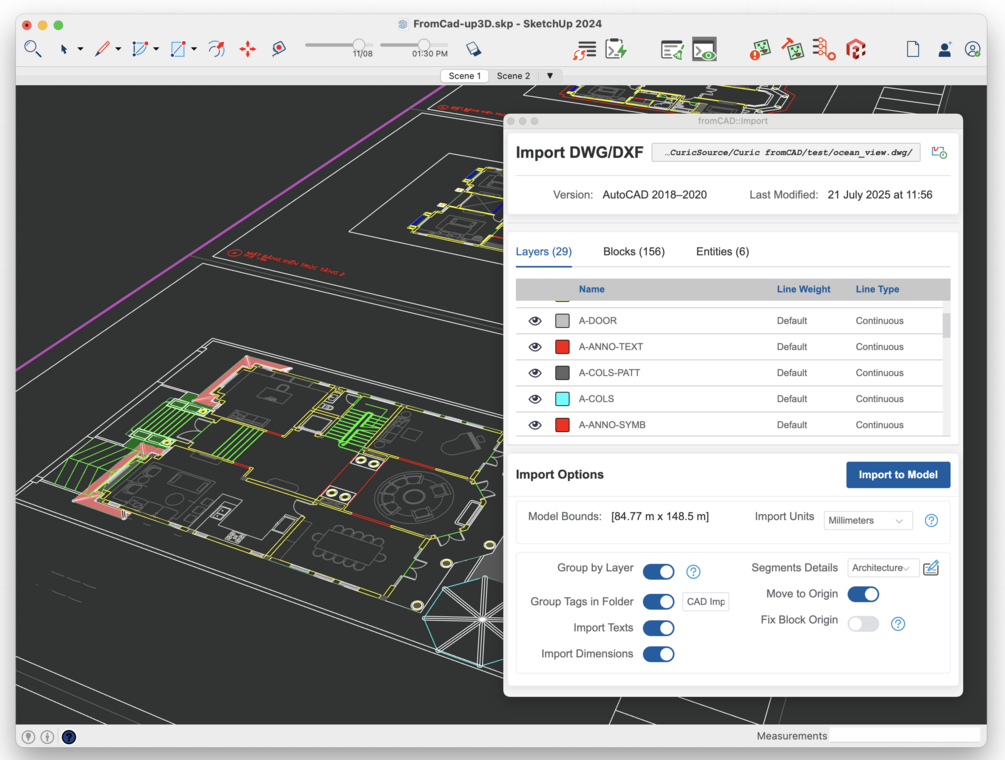Image resolution: width=1005 pixels, height=760 pixels.
Task: Open the red node tree icon
Action: 824,49
